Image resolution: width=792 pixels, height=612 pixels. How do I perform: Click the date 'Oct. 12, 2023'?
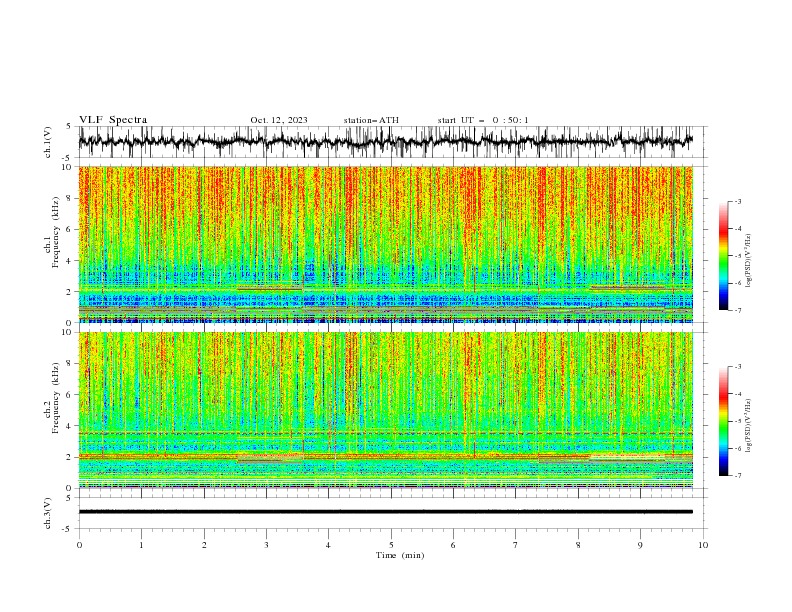tap(279, 120)
